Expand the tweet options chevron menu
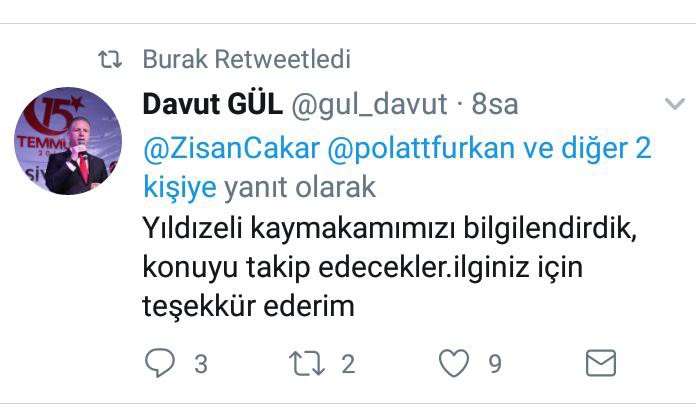The height and width of the screenshot is (408, 696). point(675,104)
